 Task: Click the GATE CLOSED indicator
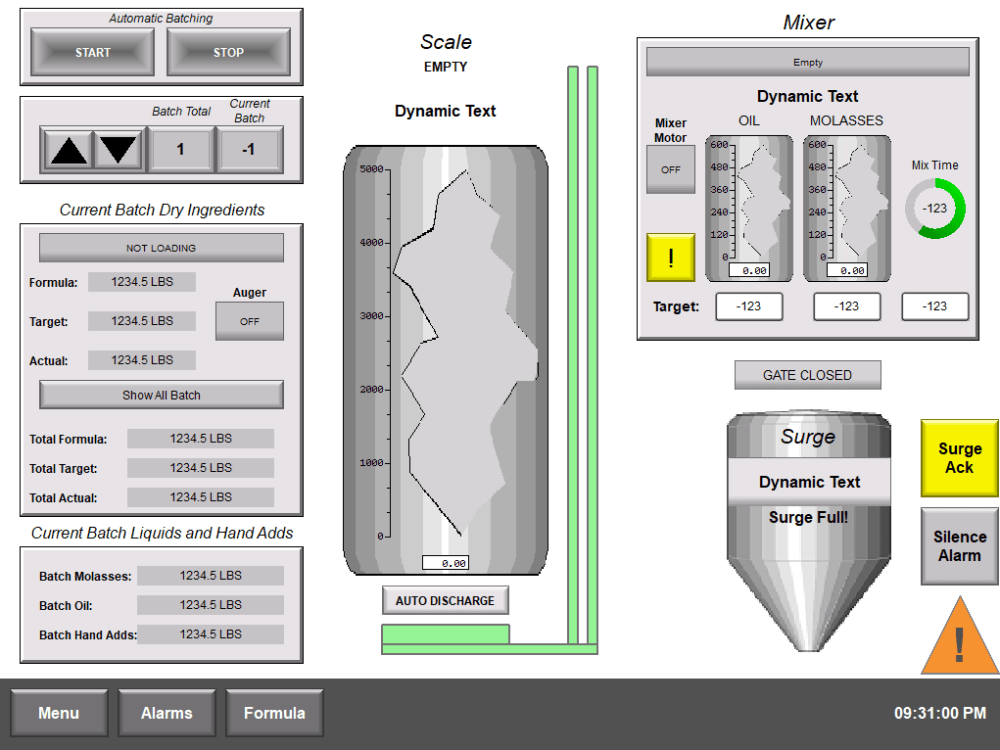point(808,375)
